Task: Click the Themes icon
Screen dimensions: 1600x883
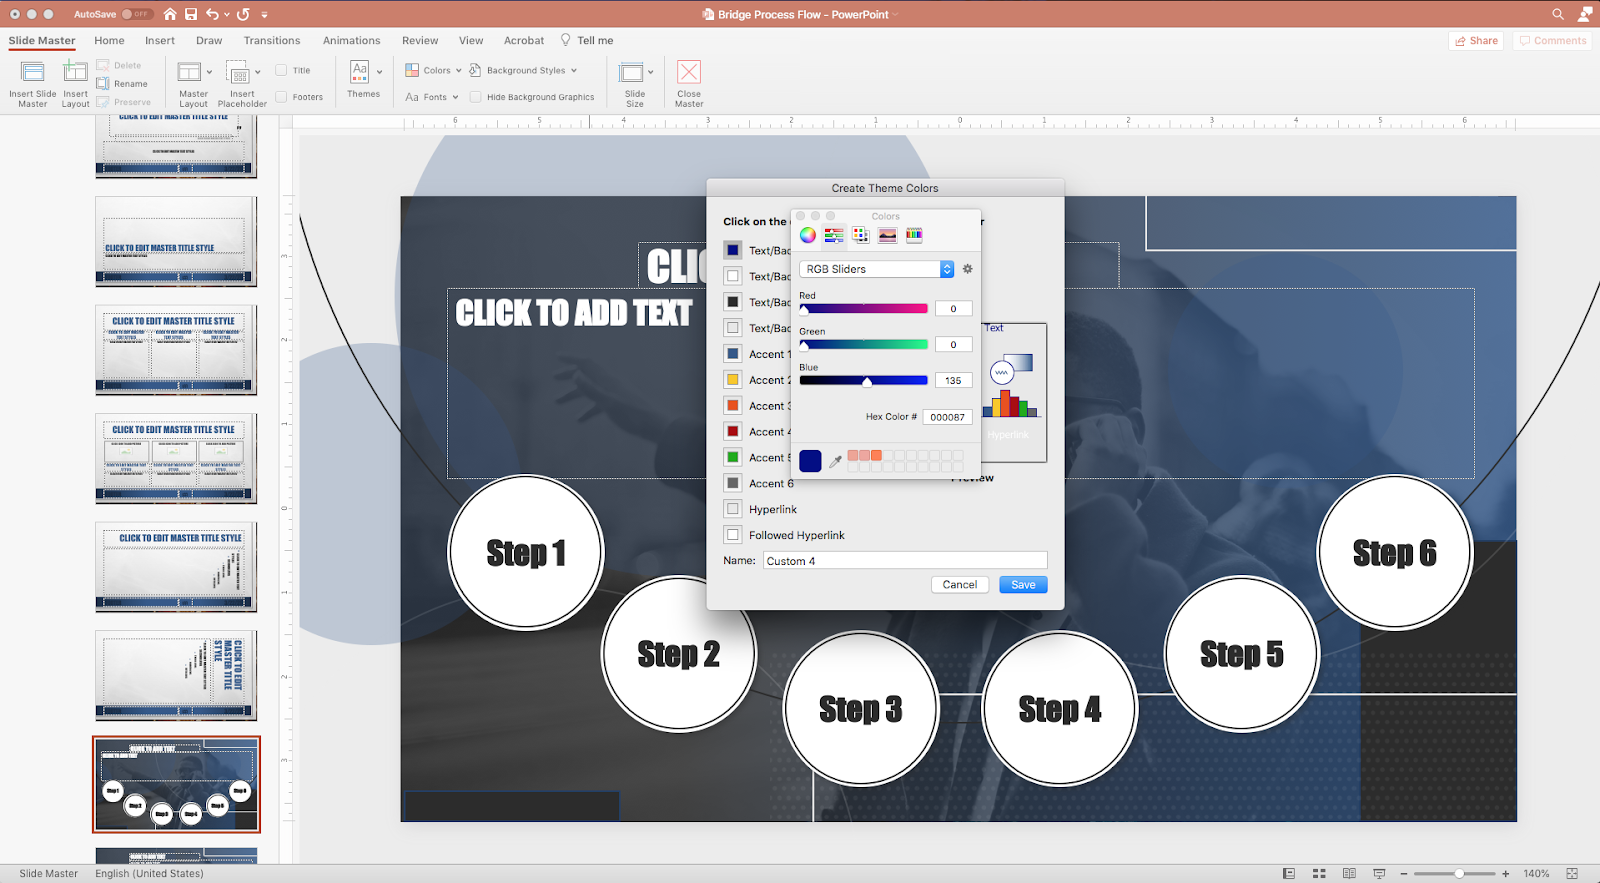Action: pyautogui.click(x=360, y=71)
